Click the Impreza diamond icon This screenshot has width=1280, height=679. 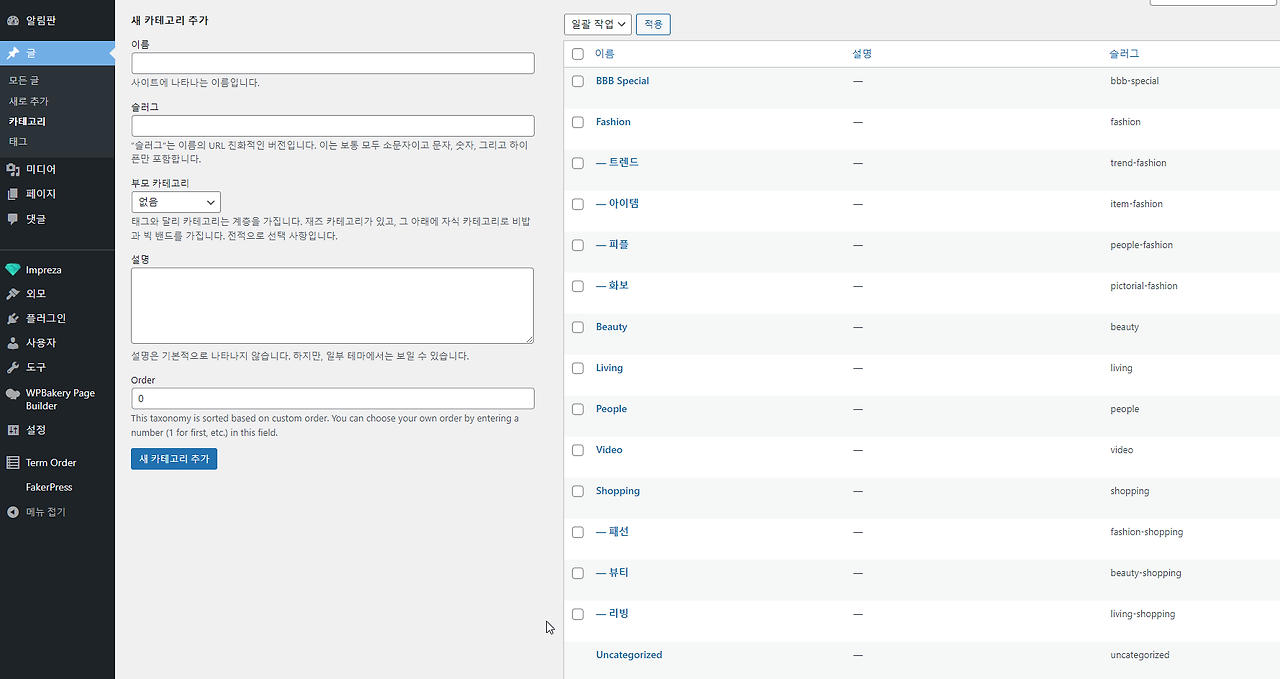click(13, 270)
